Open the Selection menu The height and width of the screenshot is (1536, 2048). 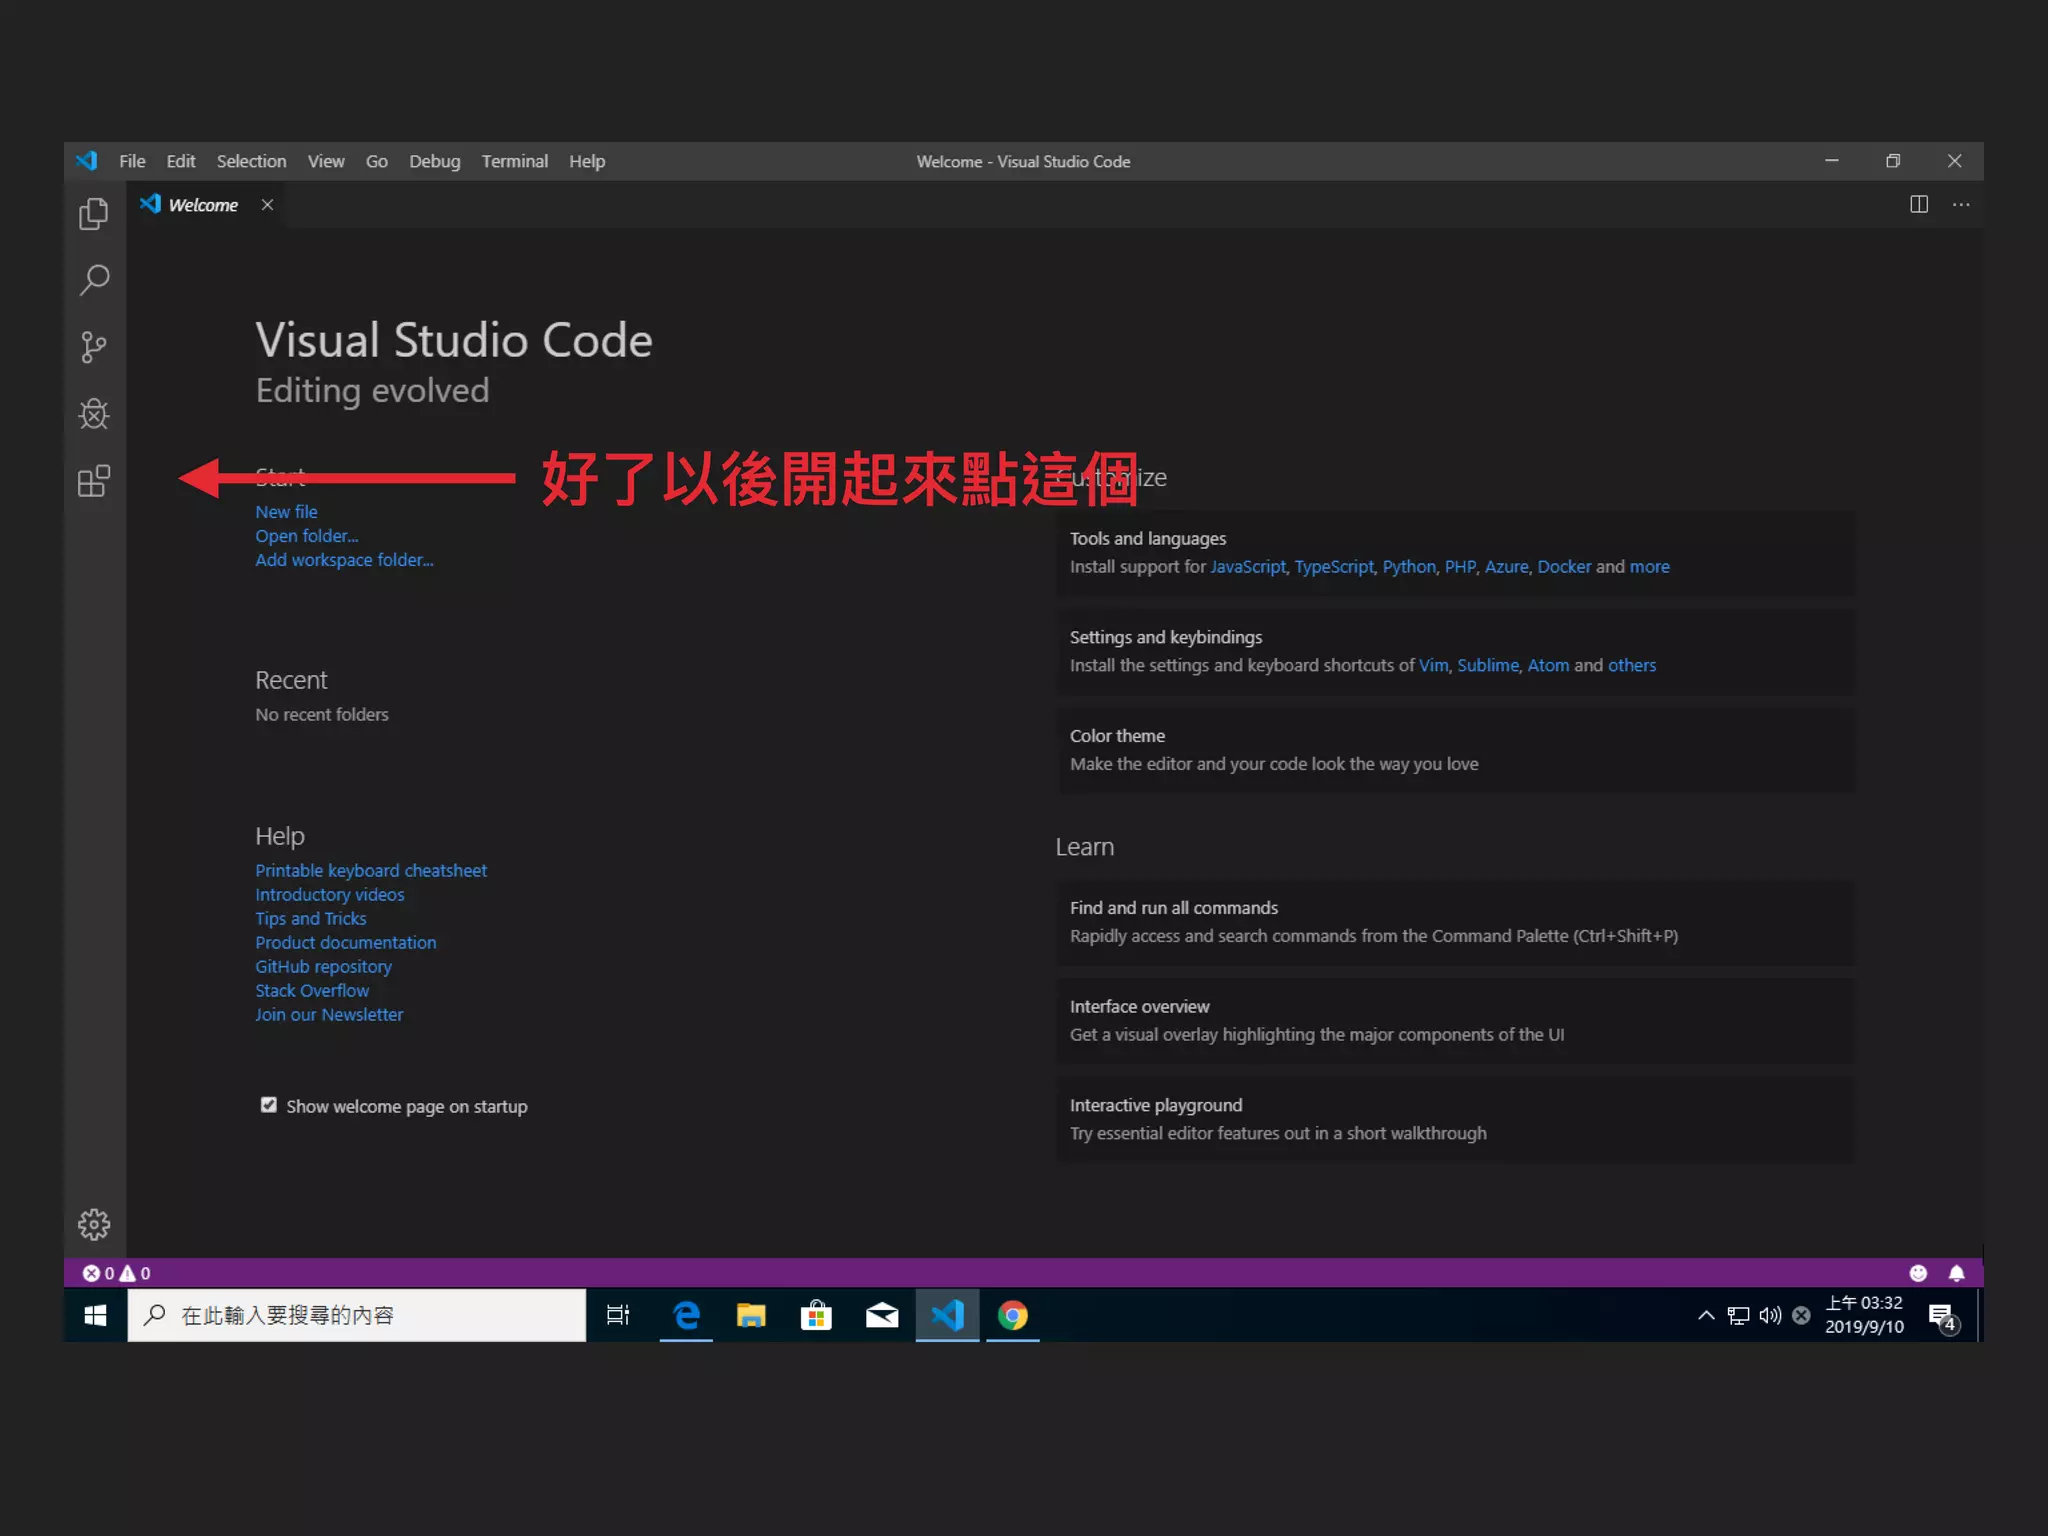[251, 161]
